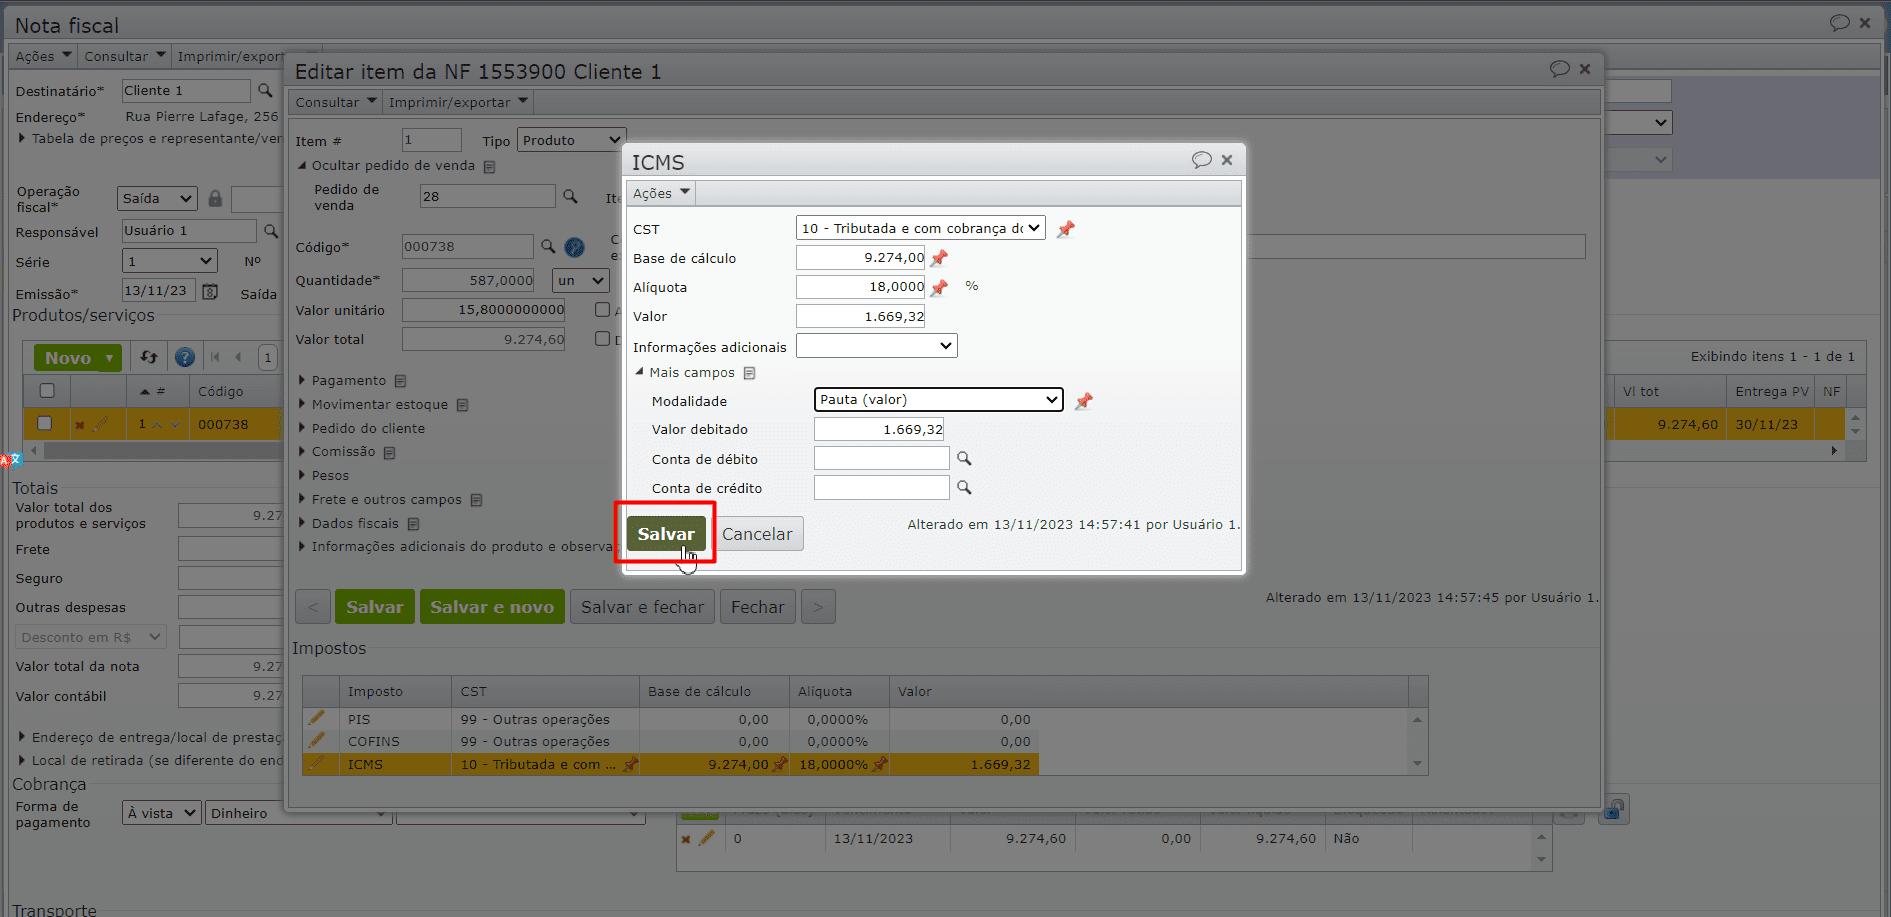This screenshot has width=1891, height=917.
Task: Open comment bubble in Nota fiscal window
Action: (x=1839, y=23)
